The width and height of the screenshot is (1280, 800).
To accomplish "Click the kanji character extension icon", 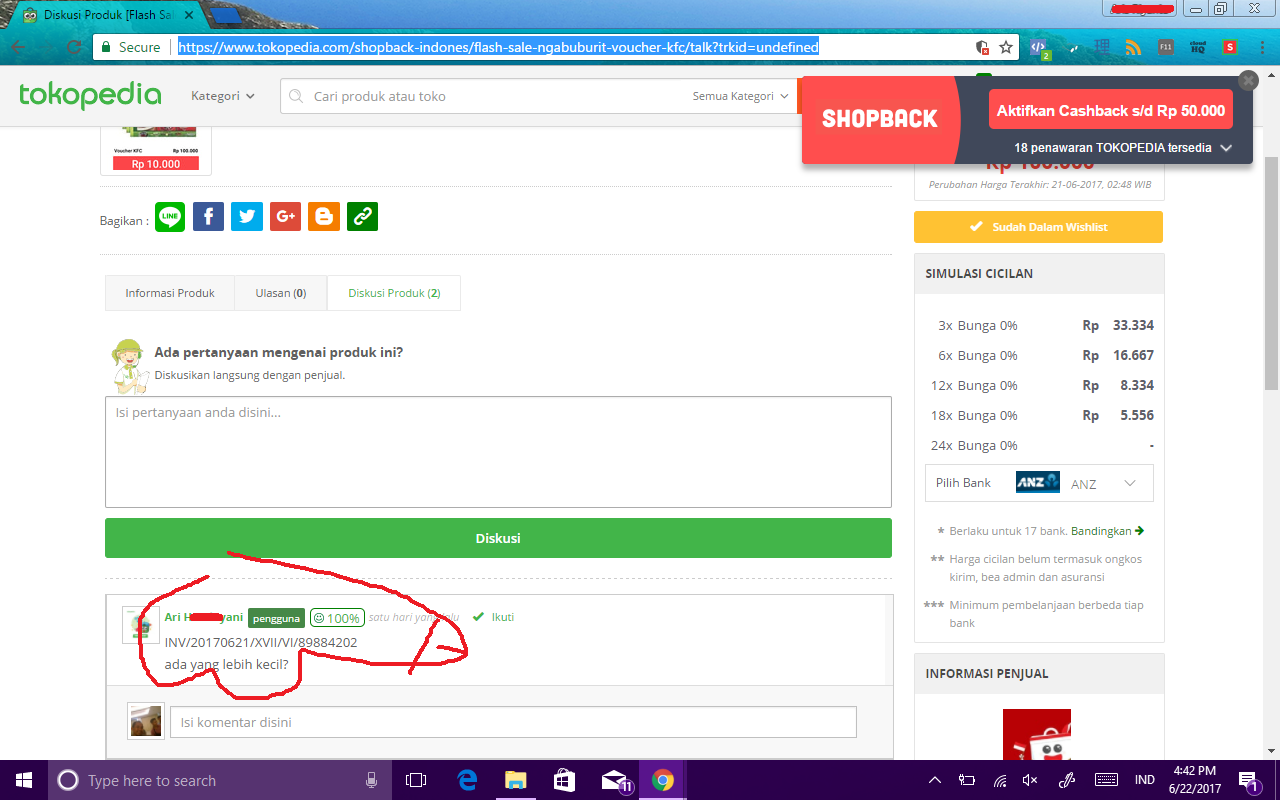I will pyautogui.click(x=1102, y=47).
